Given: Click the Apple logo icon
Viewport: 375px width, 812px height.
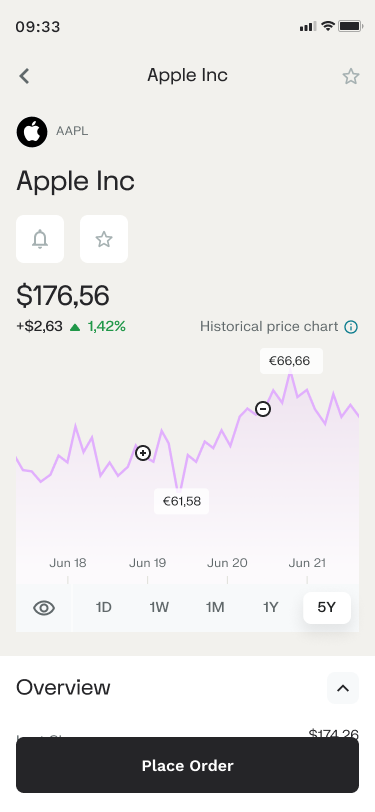Looking at the screenshot, I should tap(32, 132).
